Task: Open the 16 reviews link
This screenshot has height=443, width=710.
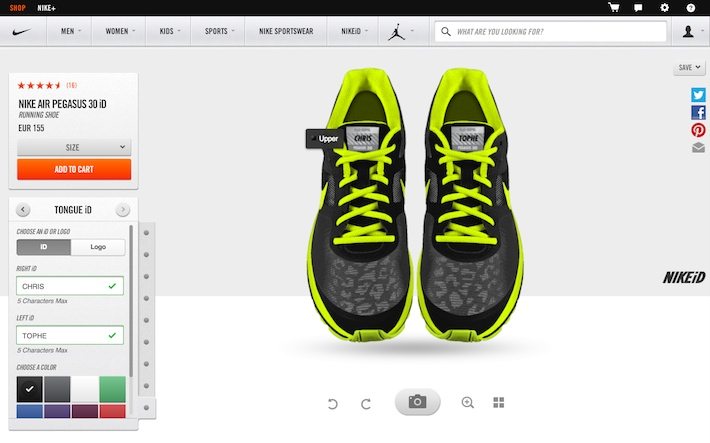Action: (x=72, y=85)
